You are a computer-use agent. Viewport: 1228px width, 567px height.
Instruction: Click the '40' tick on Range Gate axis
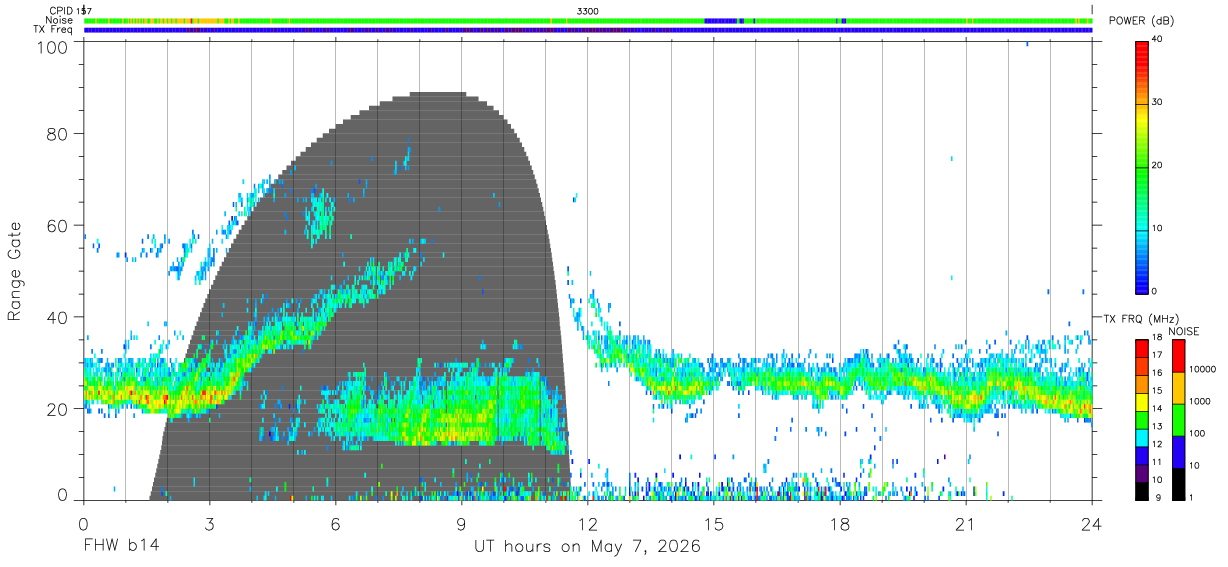[58, 317]
